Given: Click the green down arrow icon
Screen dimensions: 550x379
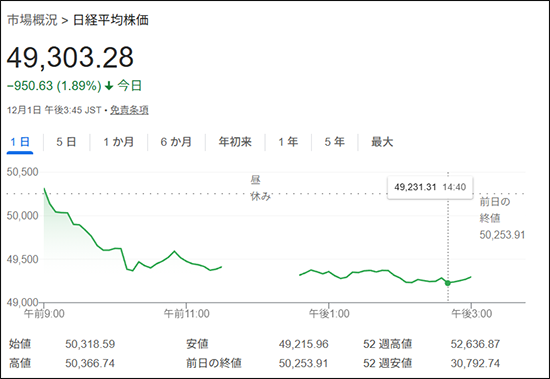Looking at the screenshot, I should (109, 86).
